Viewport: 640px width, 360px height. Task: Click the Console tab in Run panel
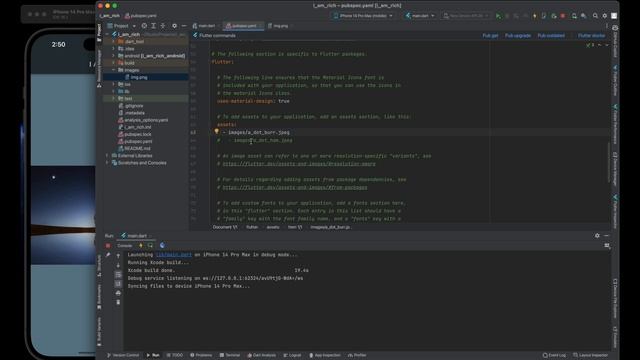[124, 246]
